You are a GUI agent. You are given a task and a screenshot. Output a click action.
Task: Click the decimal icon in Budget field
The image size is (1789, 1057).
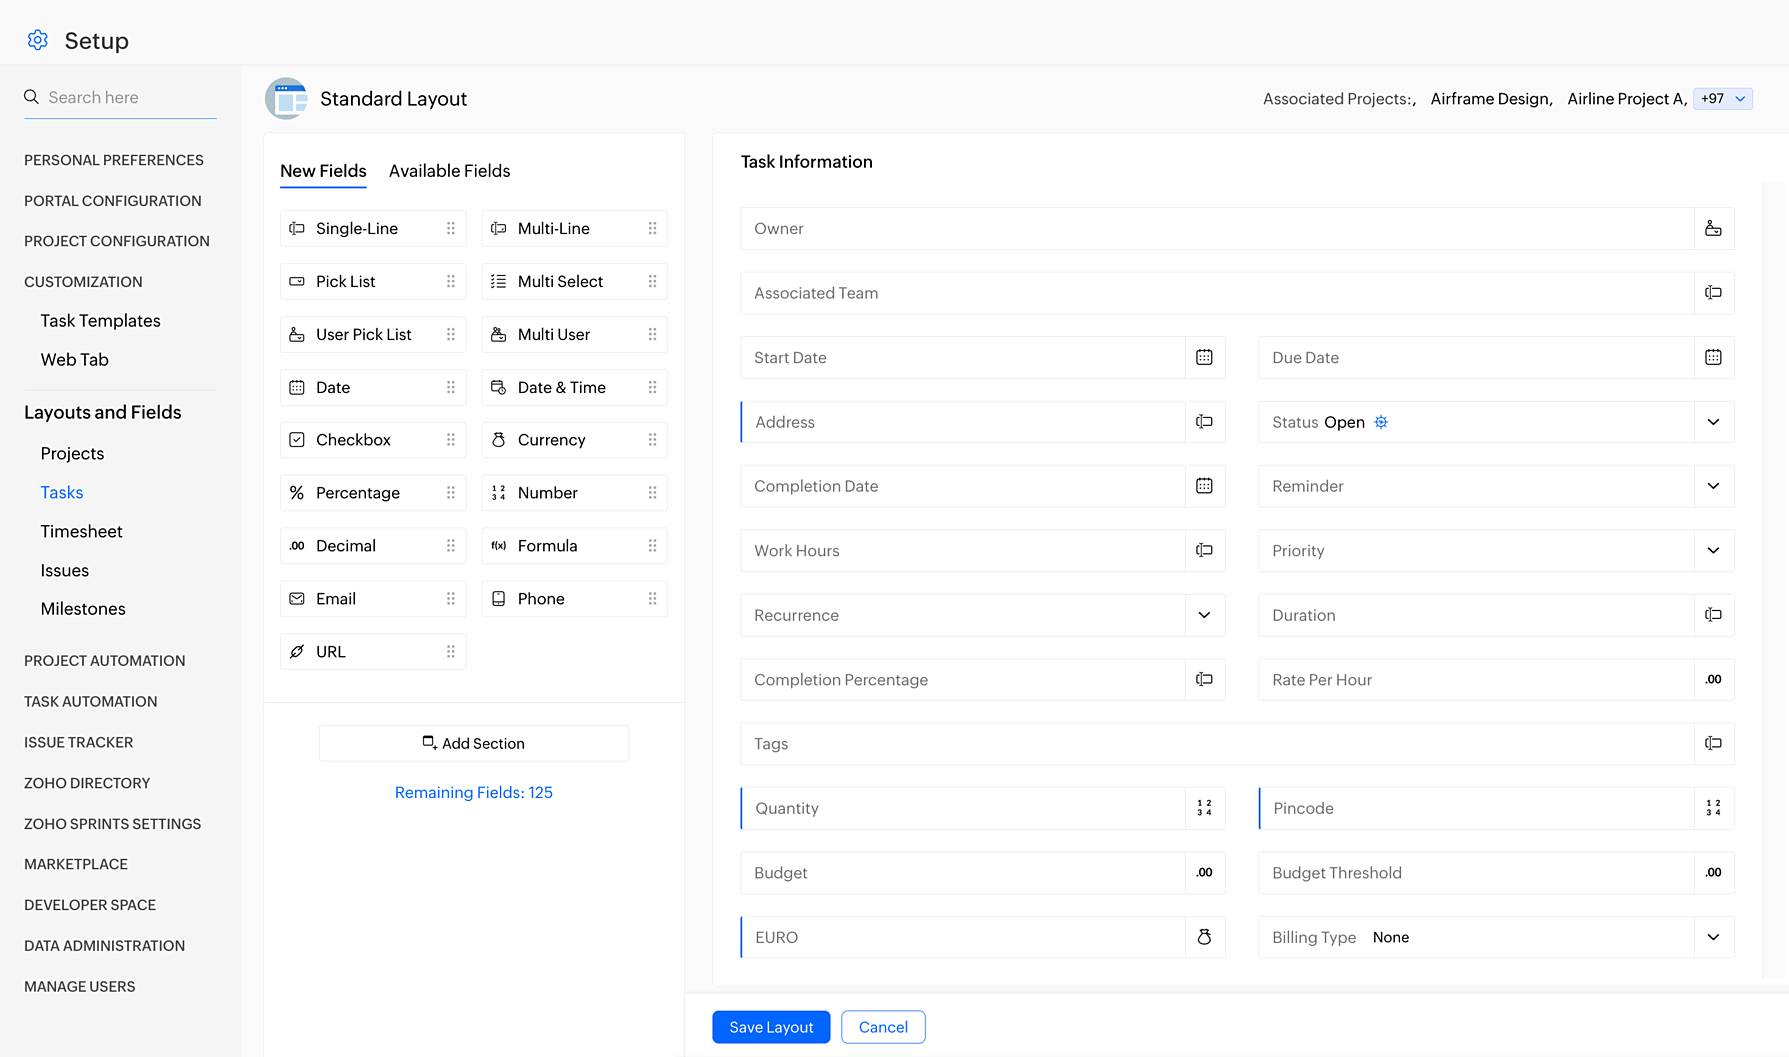[1204, 873]
